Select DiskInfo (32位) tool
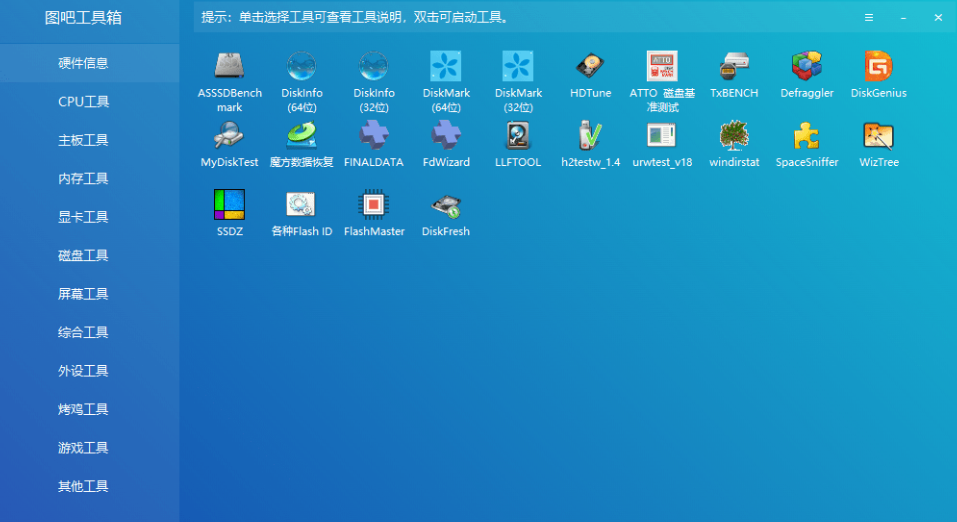The image size is (957, 522). pyautogui.click(x=374, y=66)
